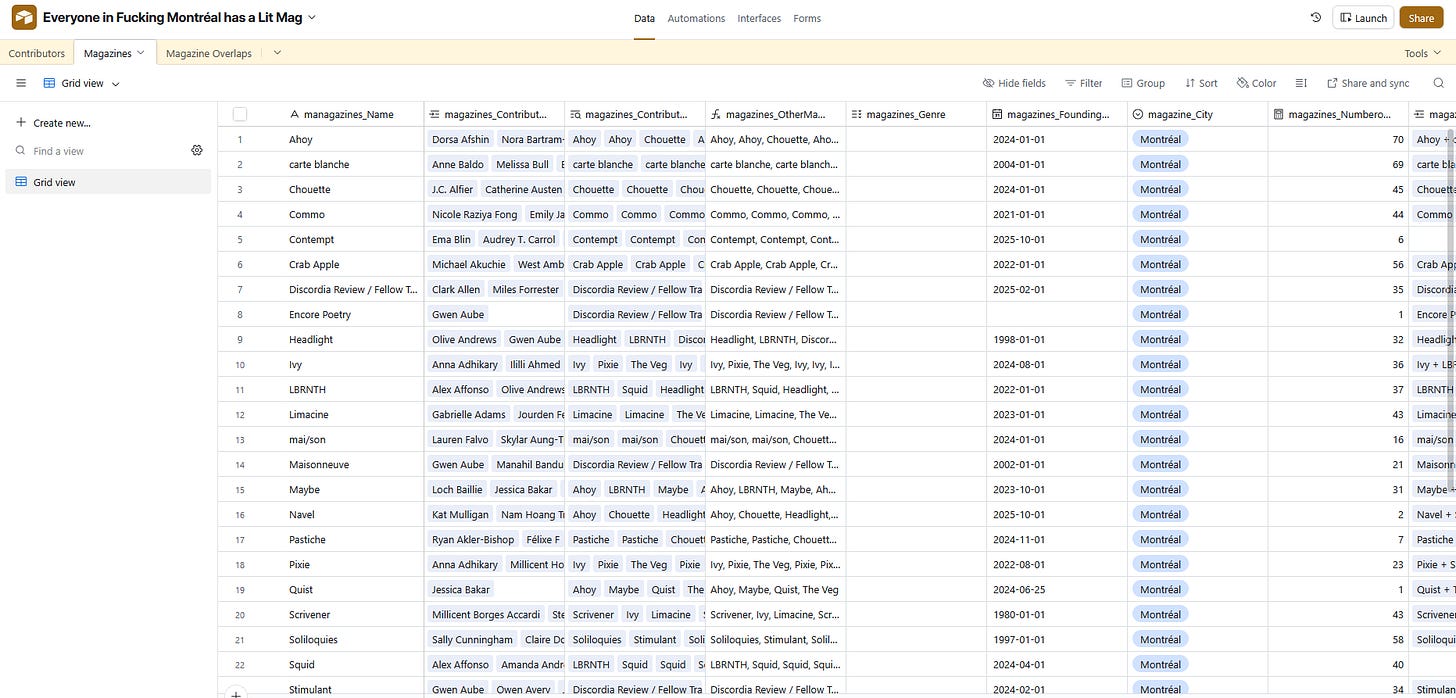Click the number 40 in Squid row

pos(1398,664)
